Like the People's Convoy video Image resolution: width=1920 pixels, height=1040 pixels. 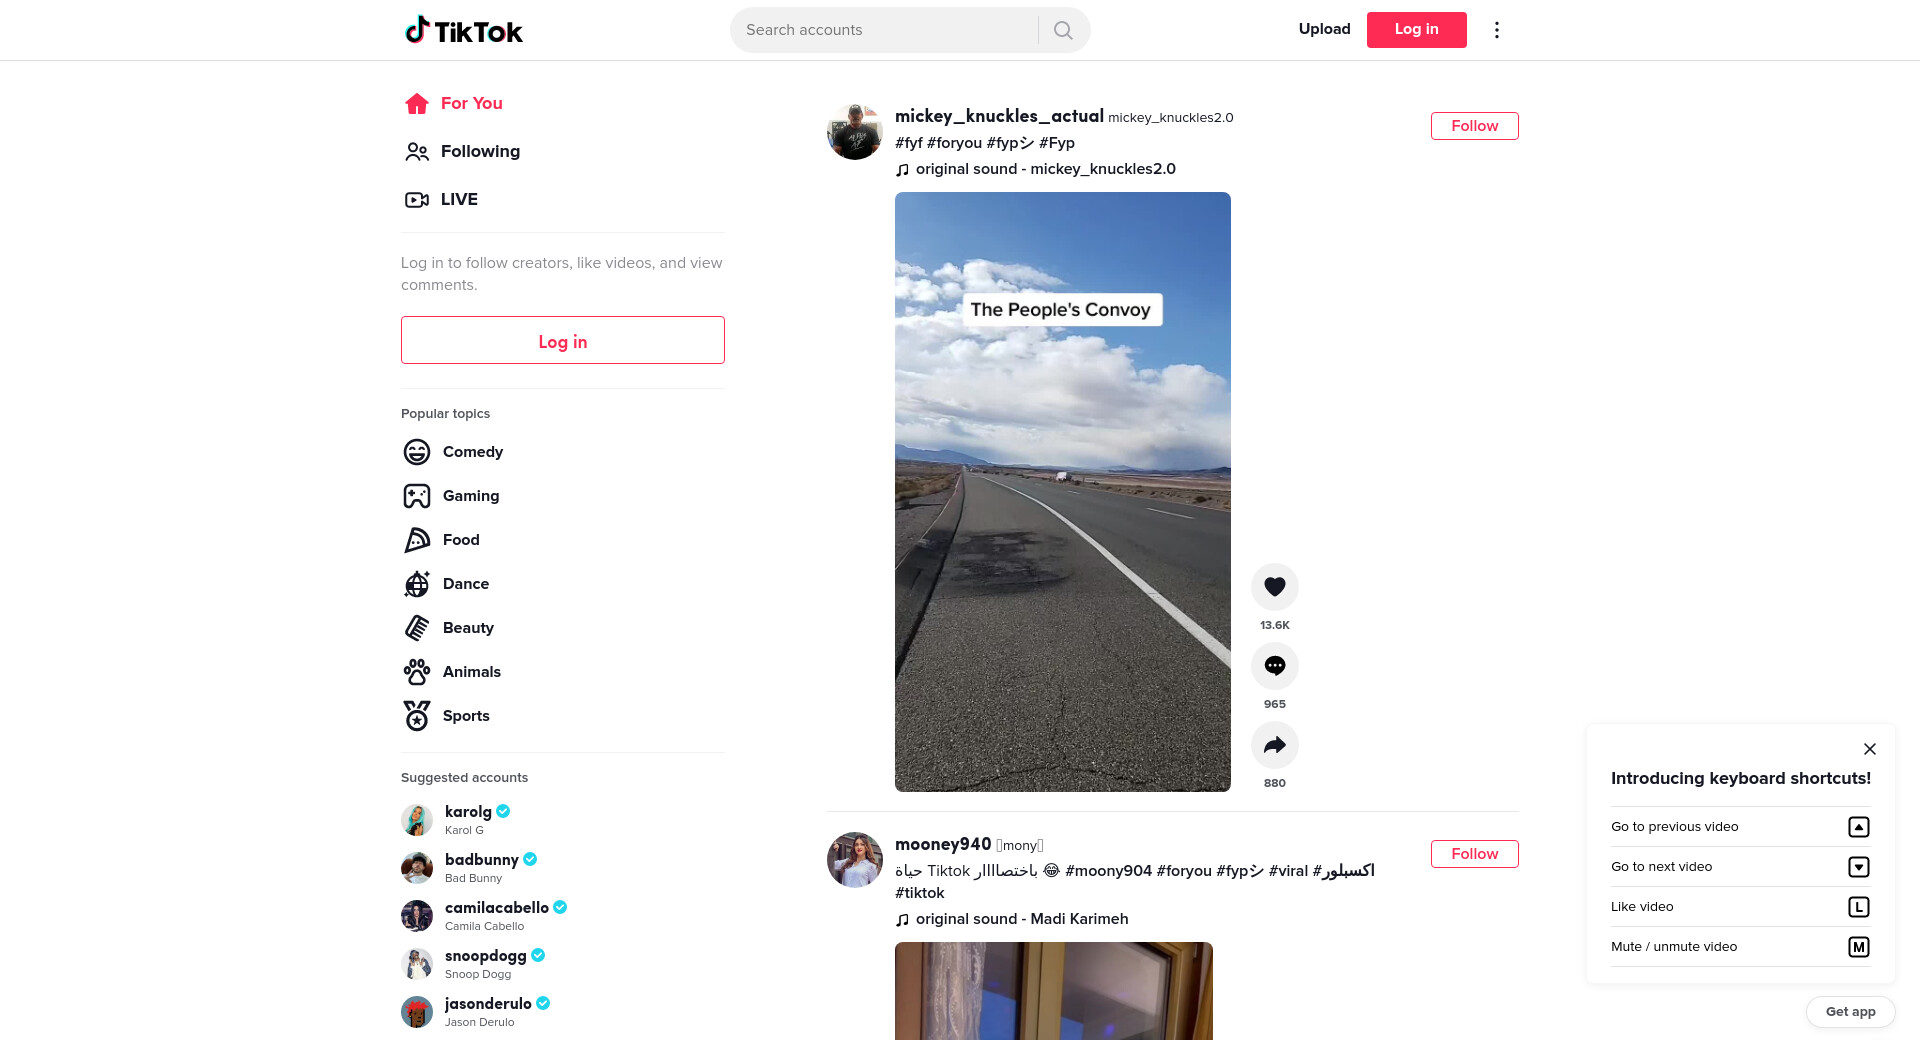tap(1274, 587)
